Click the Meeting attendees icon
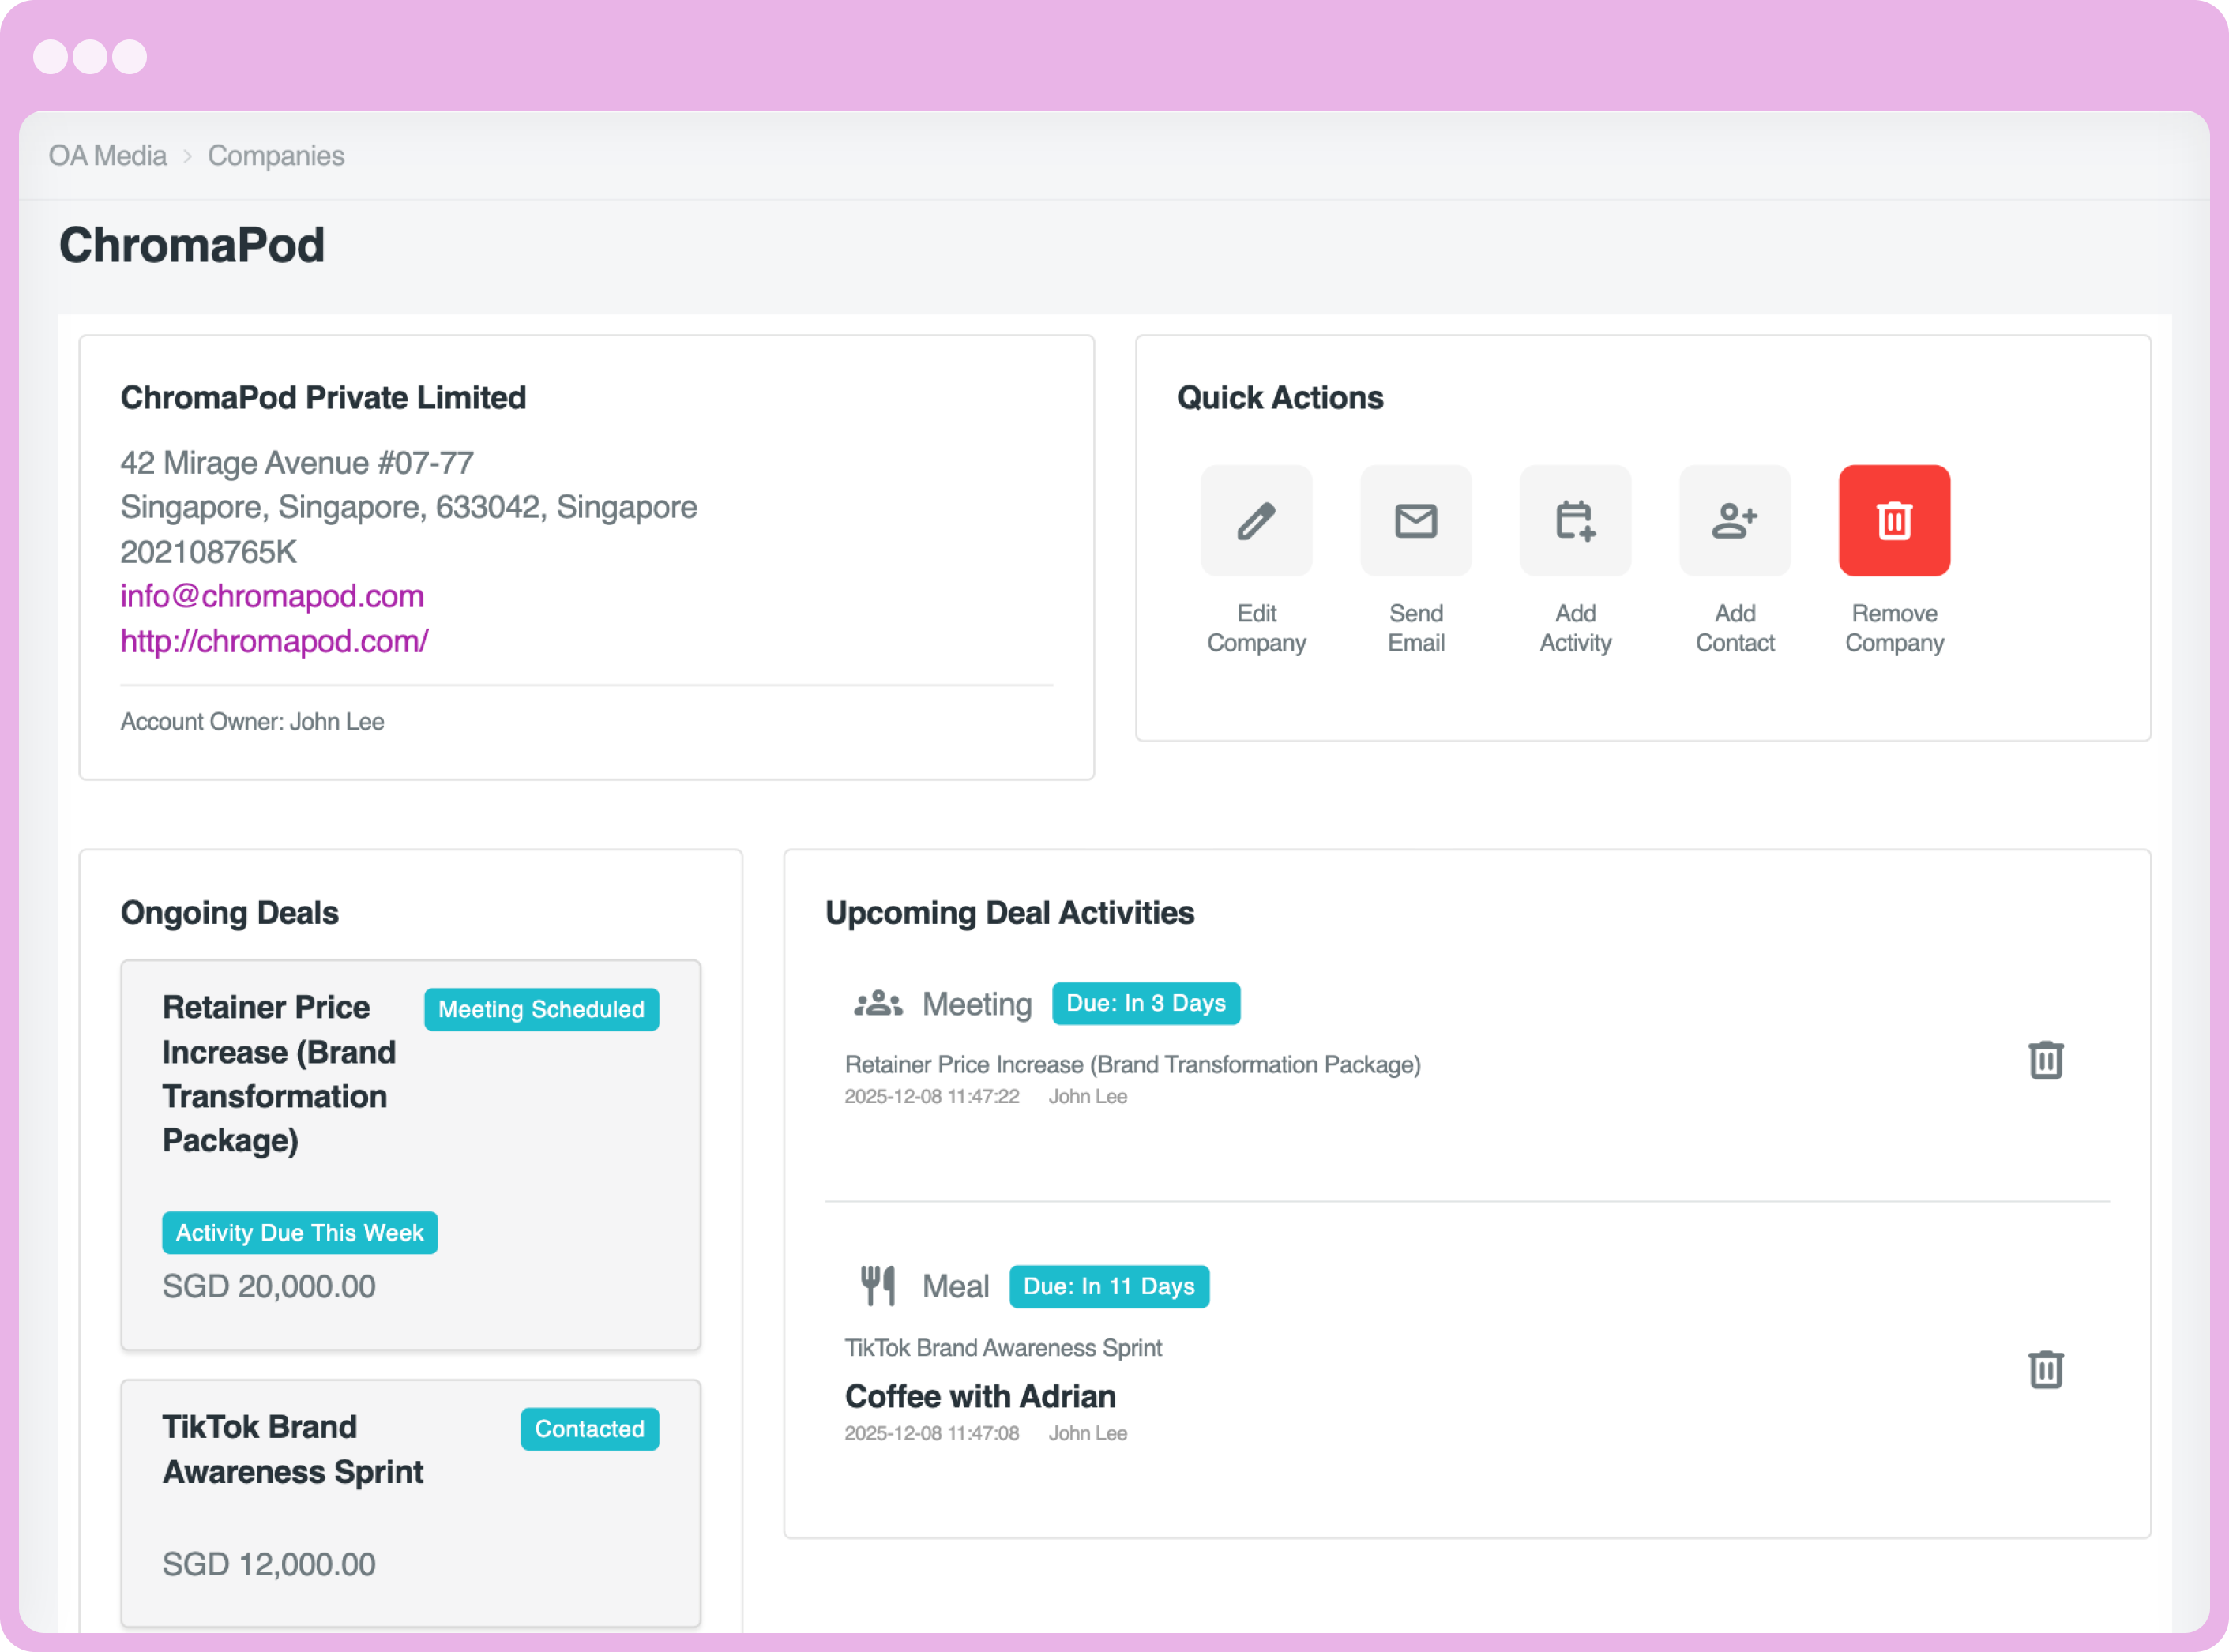 [x=878, y=1003]
